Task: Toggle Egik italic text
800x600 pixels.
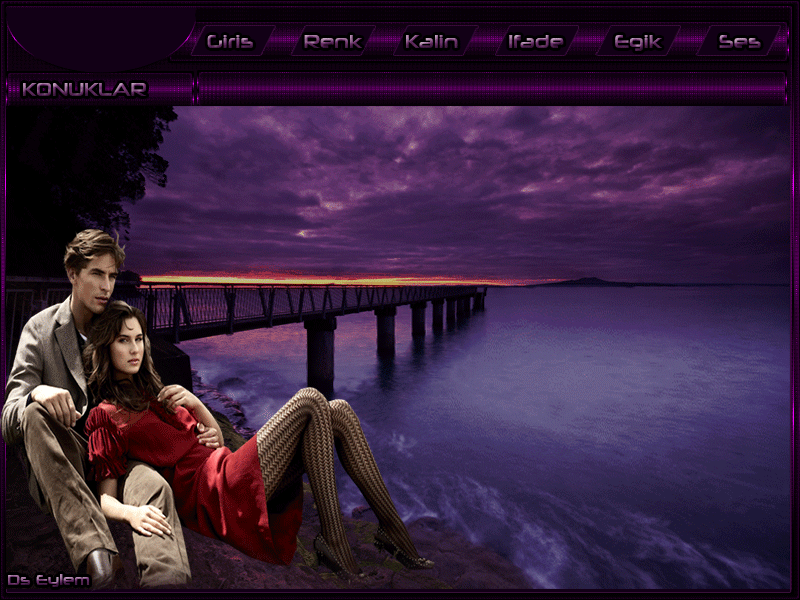Action: (637, 42)
